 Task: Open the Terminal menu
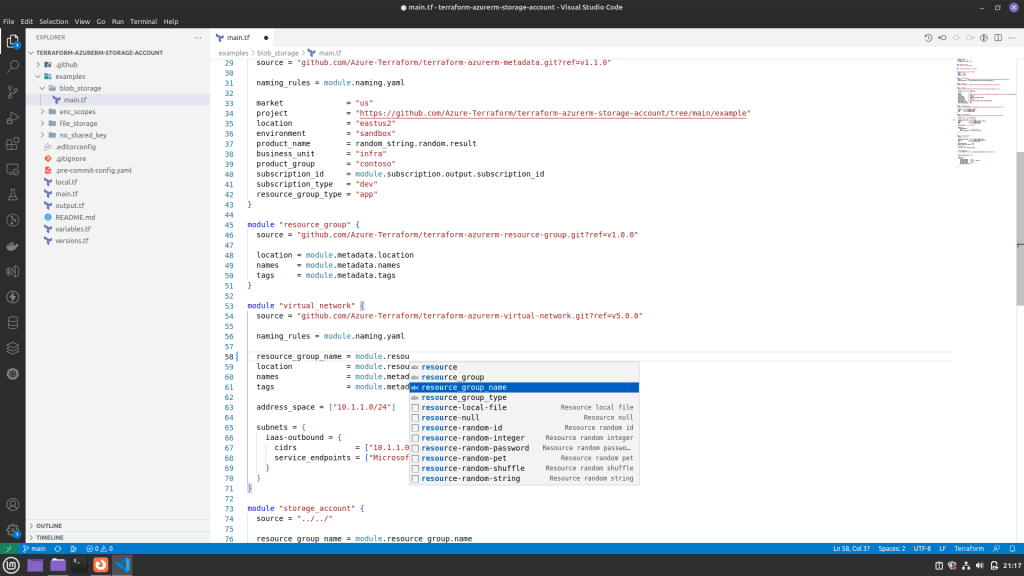click(x=143, y=21)
